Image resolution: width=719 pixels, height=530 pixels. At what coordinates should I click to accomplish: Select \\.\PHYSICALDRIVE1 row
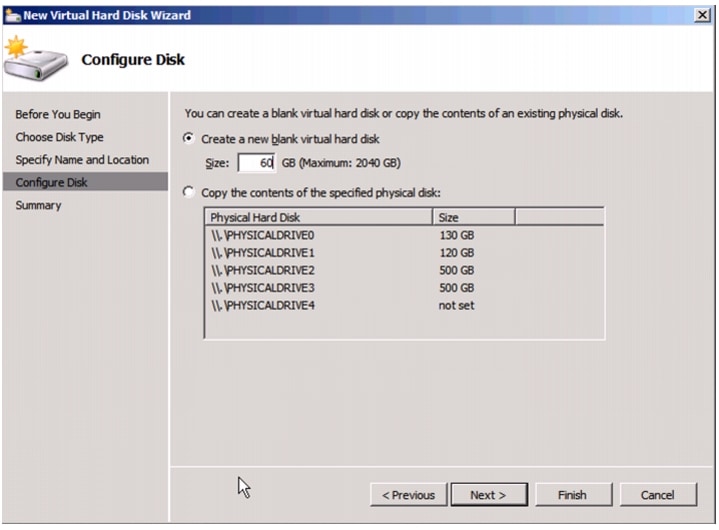404,253
